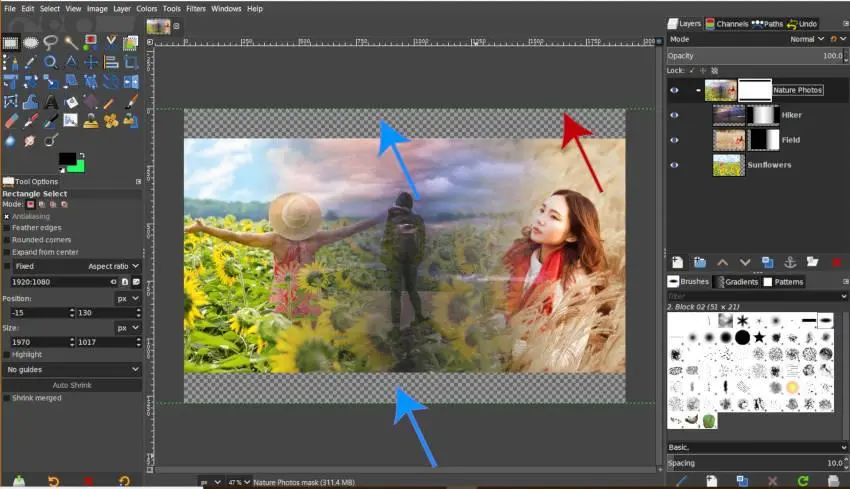Screen dimensions: 850x489
Task: Lower the selected layer
Action: [x=745, y=262]
